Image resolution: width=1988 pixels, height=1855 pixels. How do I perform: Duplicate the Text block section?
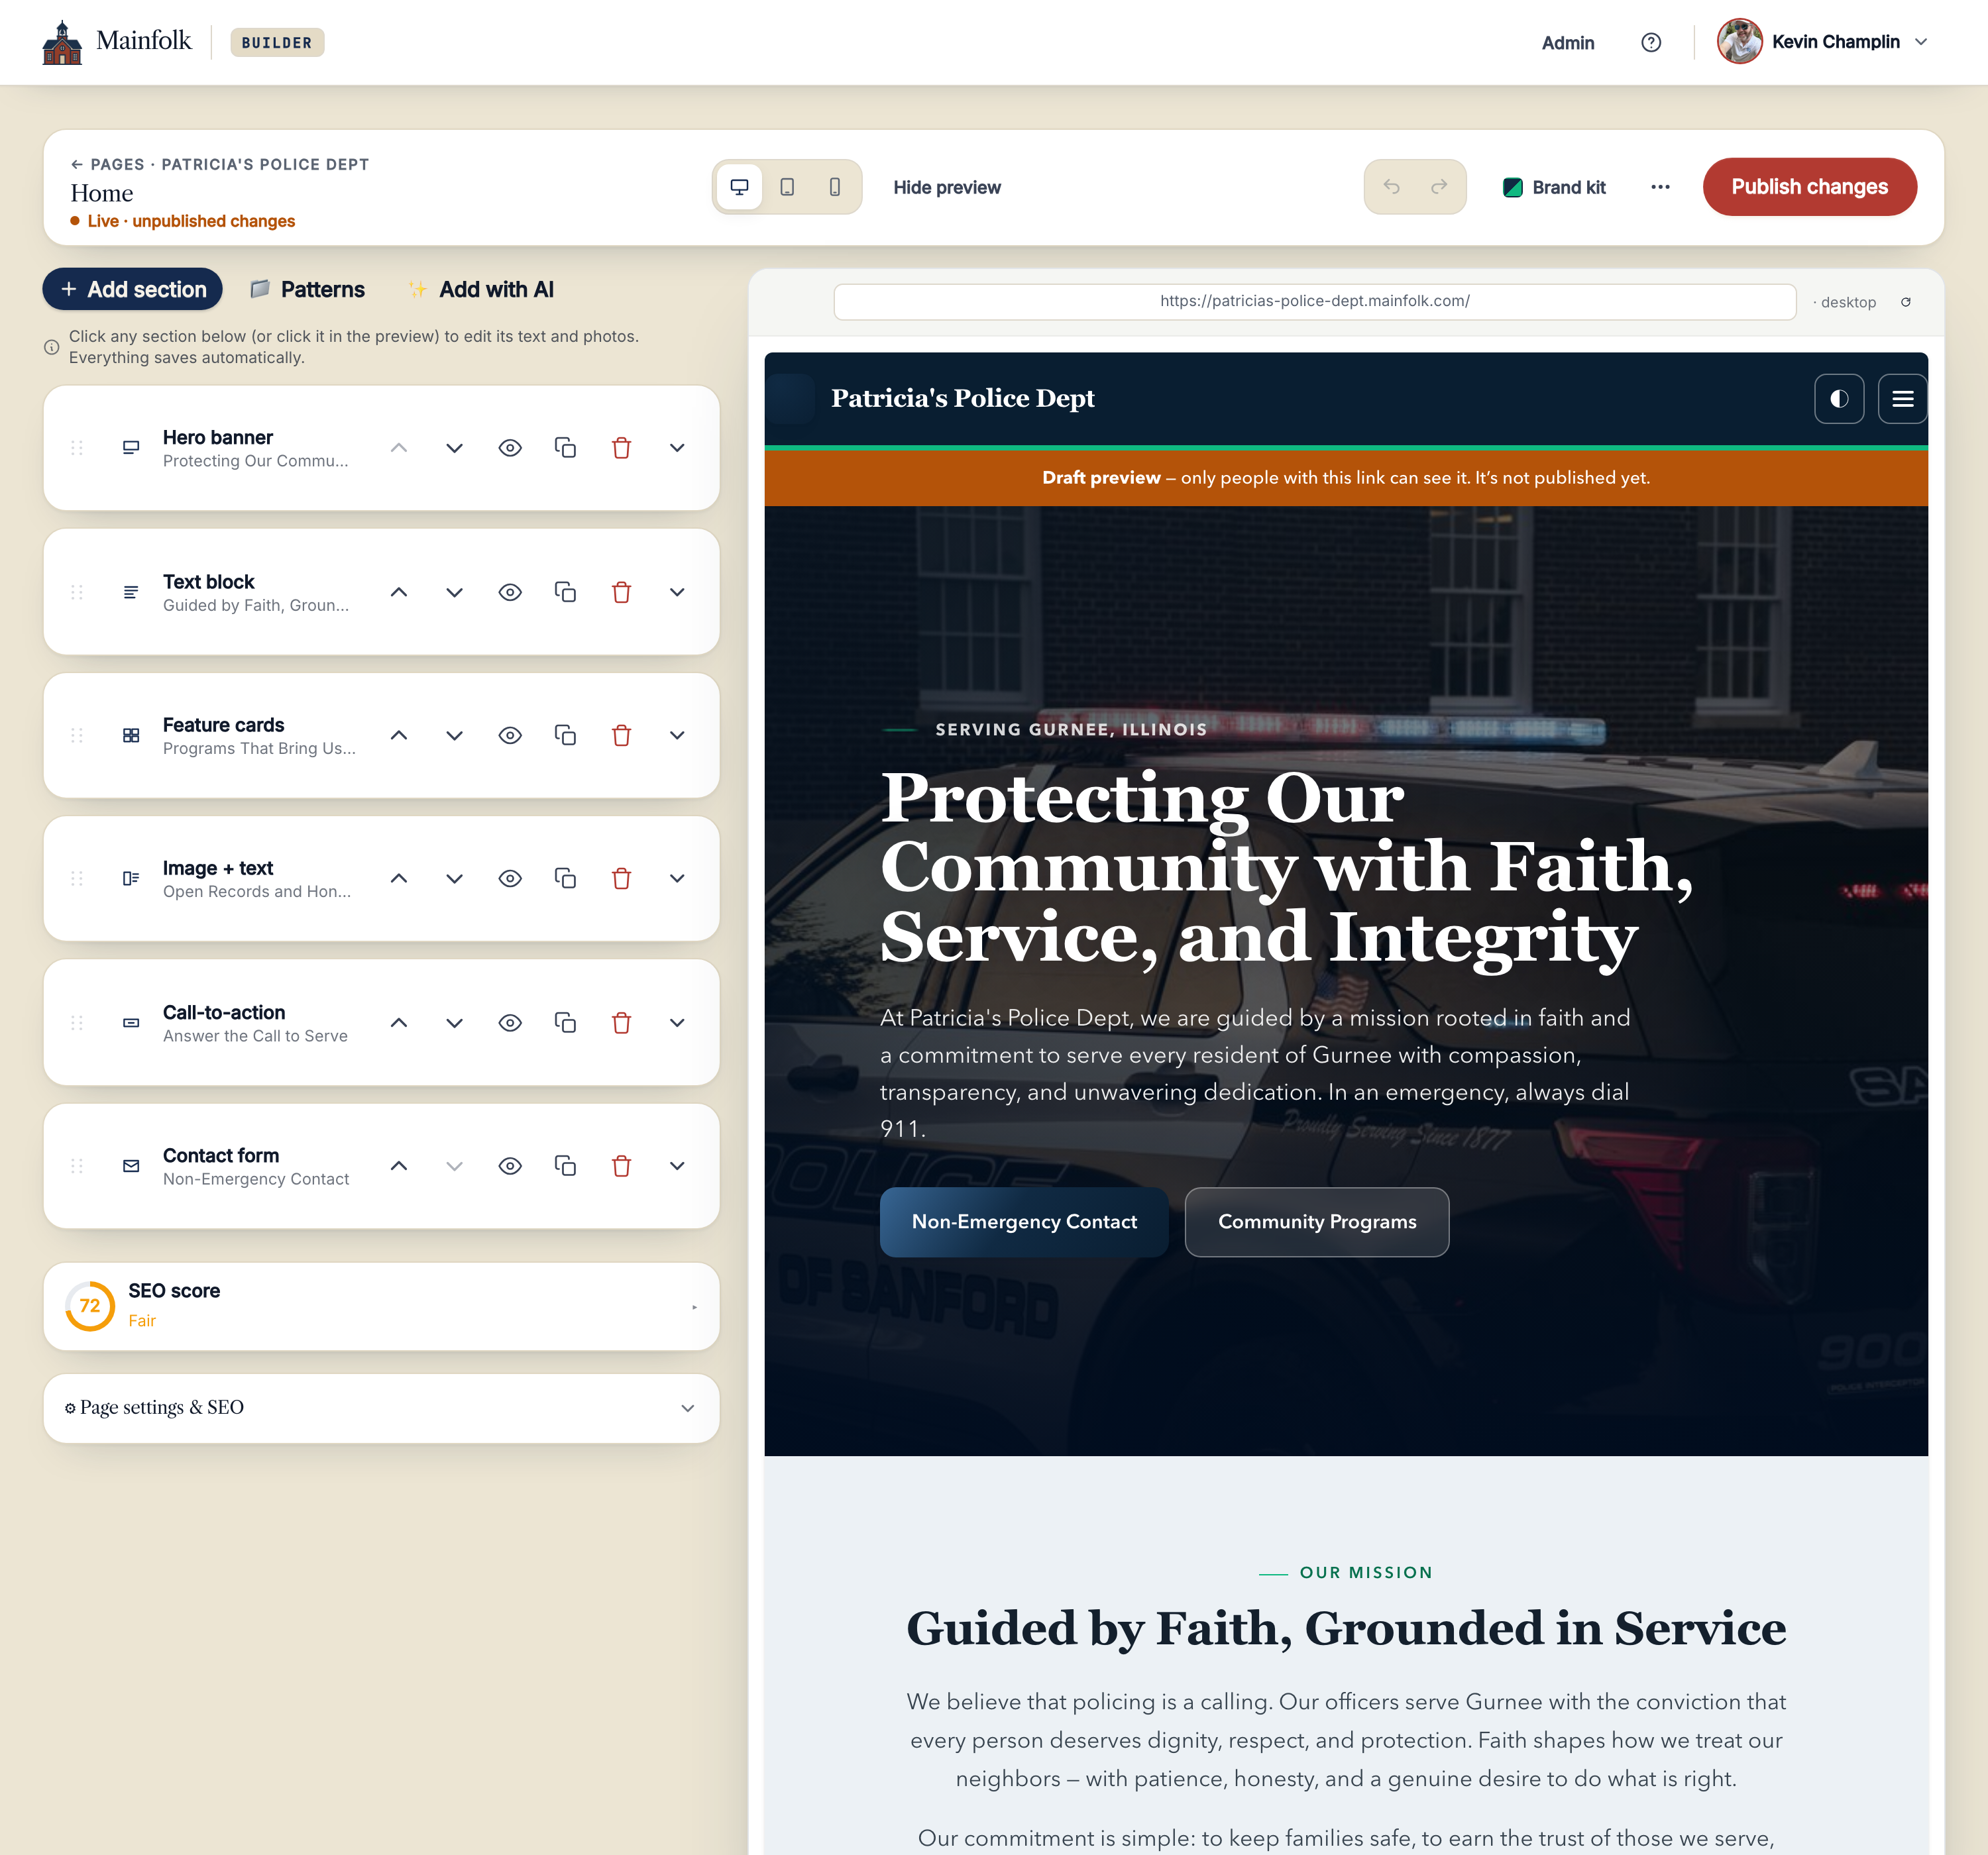[565, 592]
